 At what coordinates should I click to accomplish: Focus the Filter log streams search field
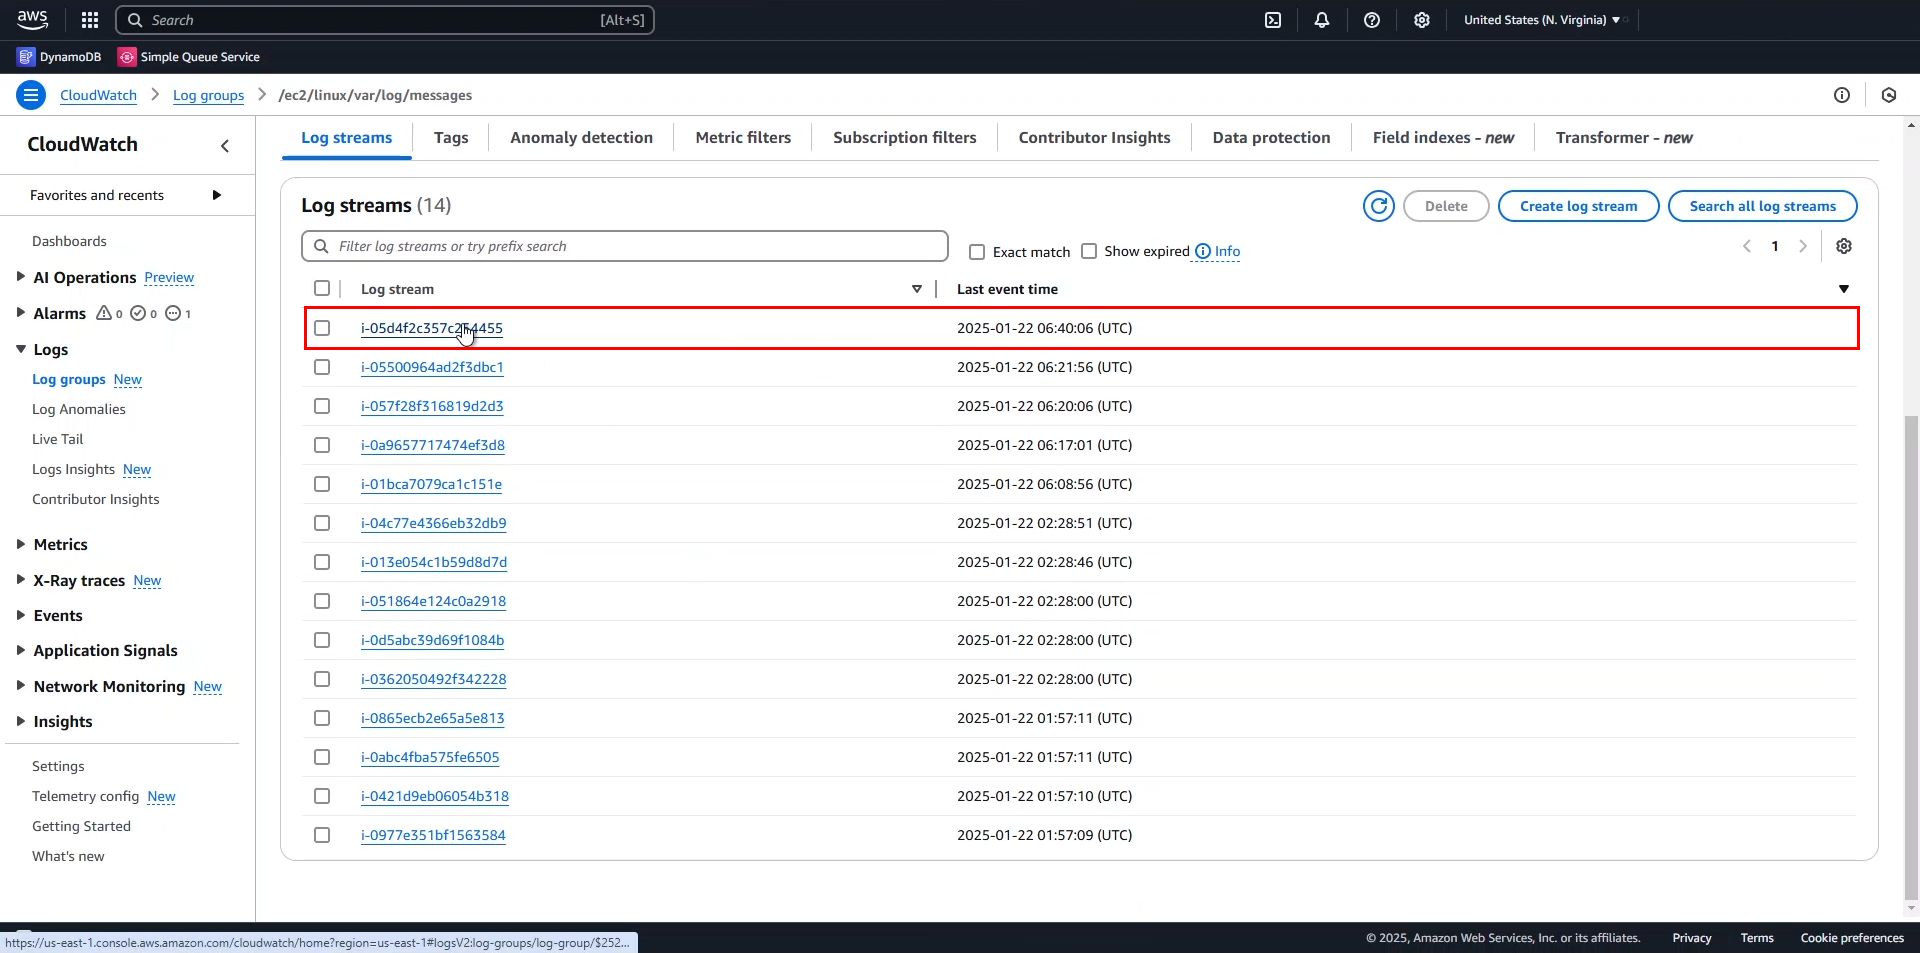click(x=625, y=246)
